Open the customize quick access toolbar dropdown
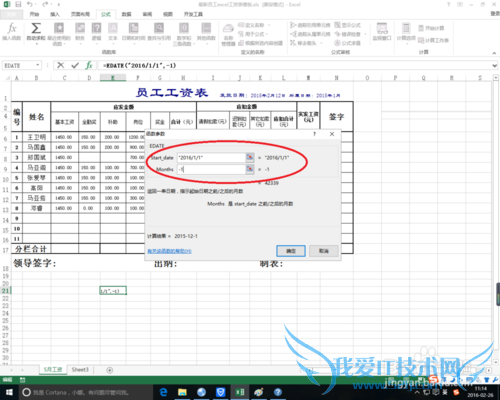 coord(59,5)
